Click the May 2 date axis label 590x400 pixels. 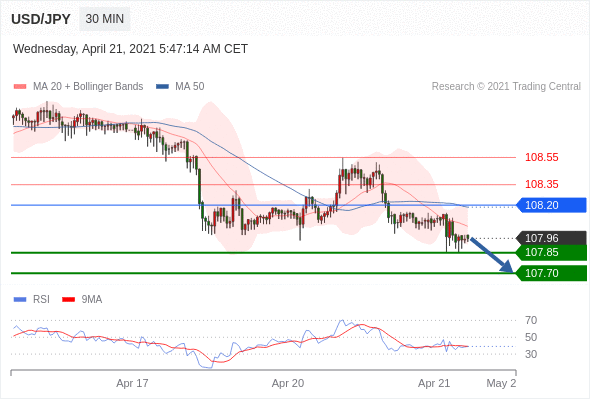click(501, 383)
